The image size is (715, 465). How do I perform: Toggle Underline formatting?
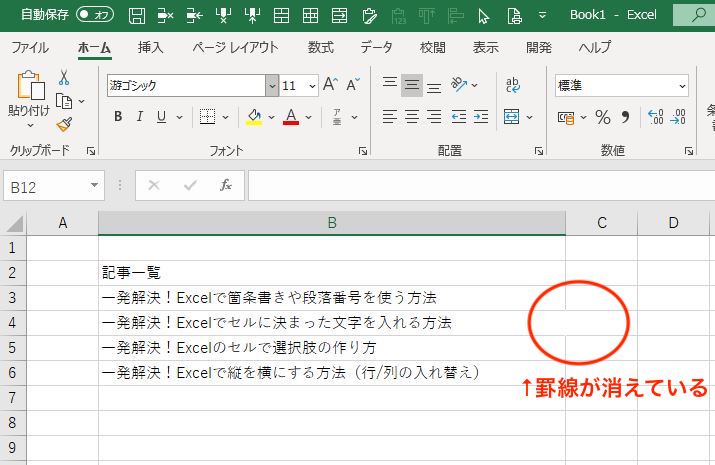pos(161,117)
